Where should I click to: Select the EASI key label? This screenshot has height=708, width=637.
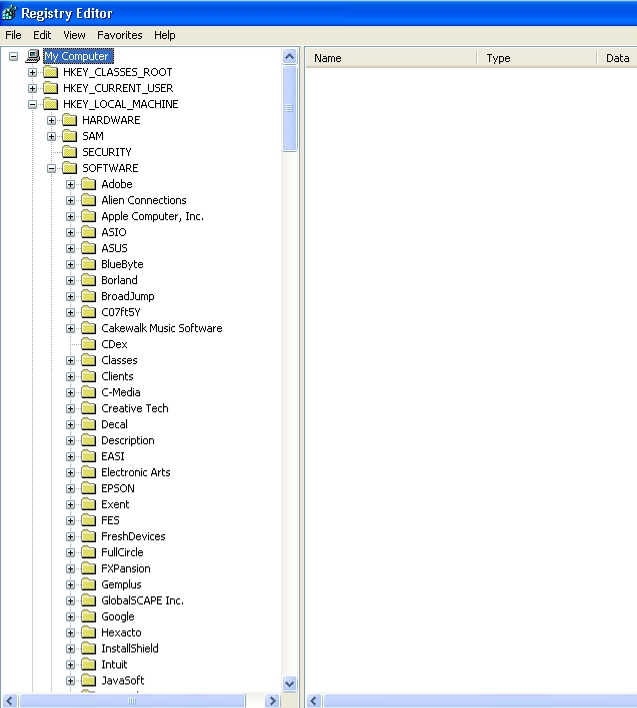[x=112, y=456]
